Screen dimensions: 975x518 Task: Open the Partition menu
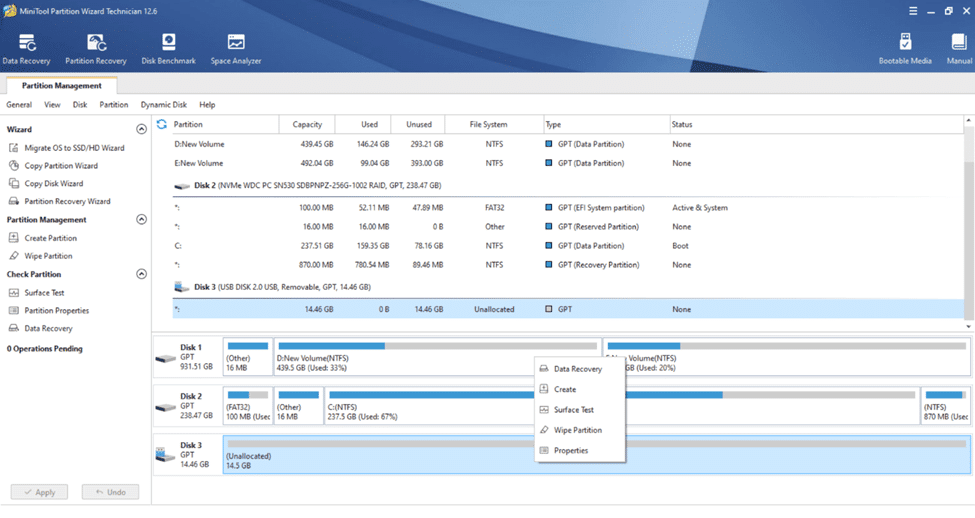click(x=114, y=105)
